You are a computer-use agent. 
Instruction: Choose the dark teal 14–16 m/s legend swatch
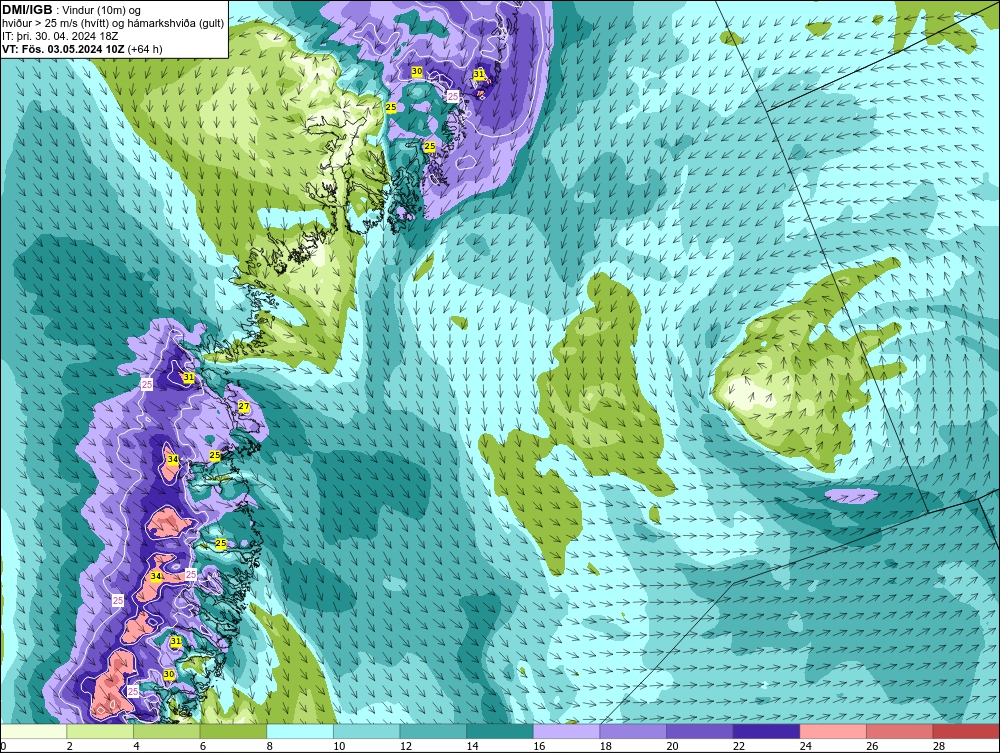click(500, 731)
